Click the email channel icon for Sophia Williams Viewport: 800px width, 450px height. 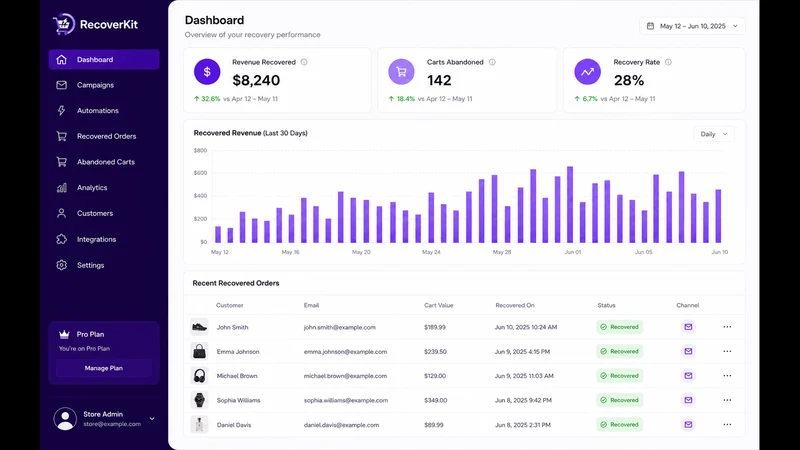(688, 400)
